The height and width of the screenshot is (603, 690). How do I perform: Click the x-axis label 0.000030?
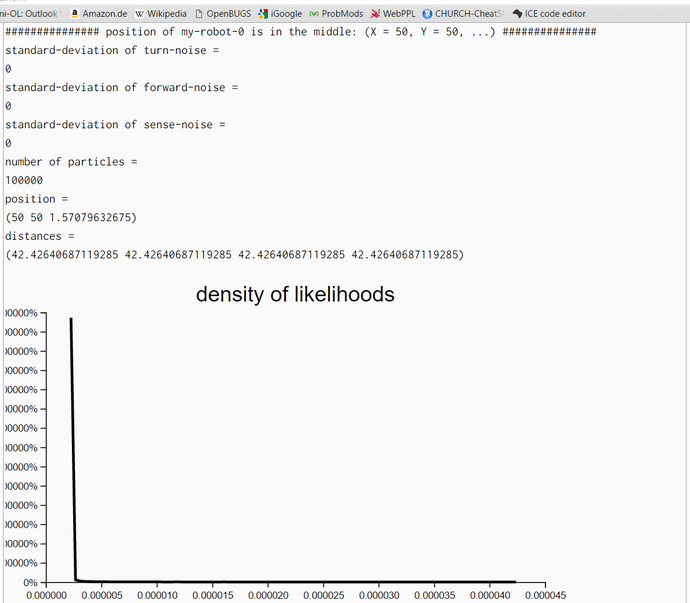click(379, 596)
